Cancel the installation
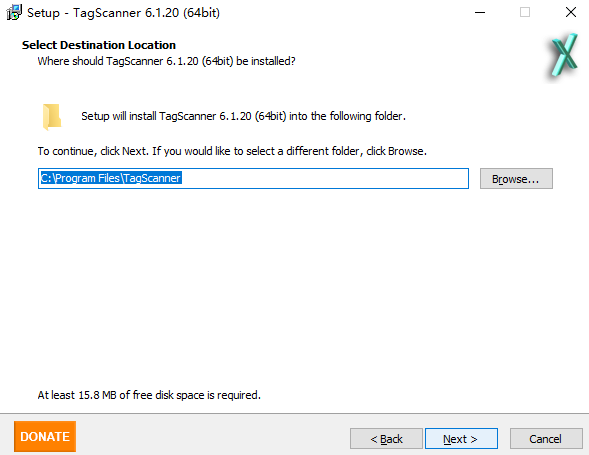This screenshot has height=455, width=589. (546, 438)
